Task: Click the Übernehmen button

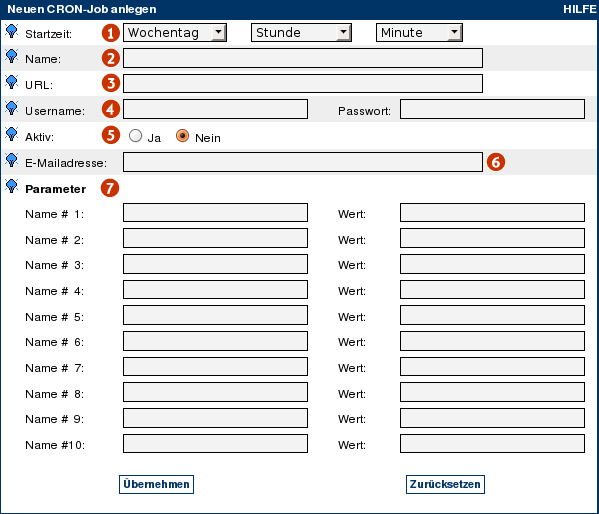Action: pos(156,484)
